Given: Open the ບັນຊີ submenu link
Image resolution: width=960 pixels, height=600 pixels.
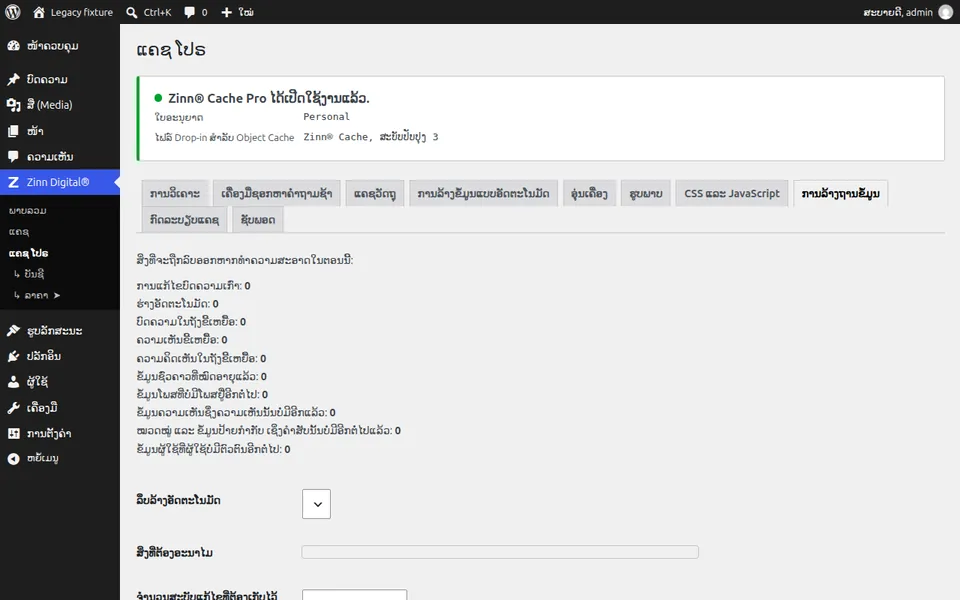Looking at the screenshot, I should coord(34,274).
